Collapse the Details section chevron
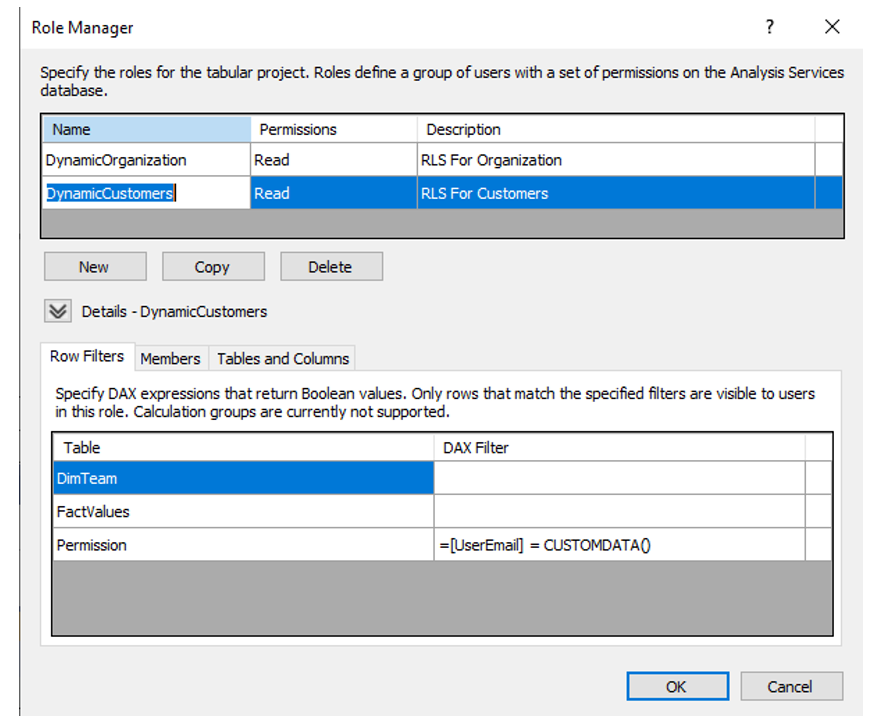The image size is (877, 727). [x=58, y=311]
